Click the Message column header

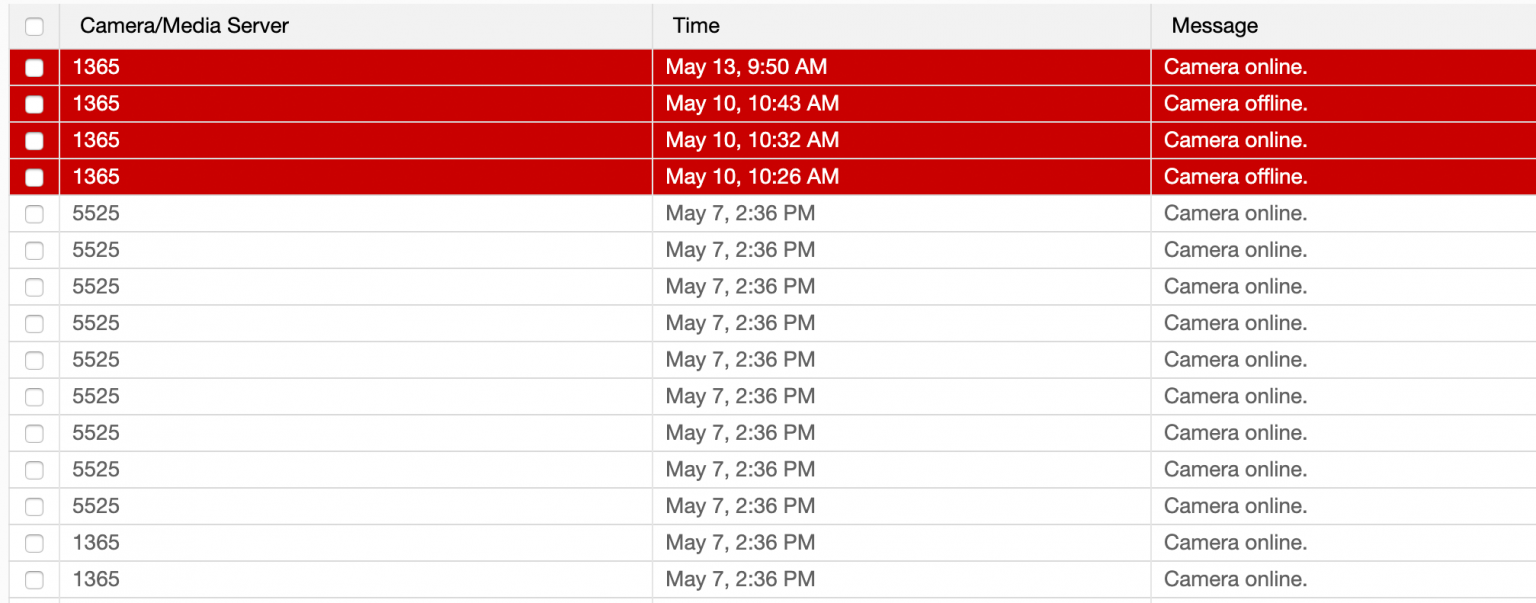click(1214, 26)
